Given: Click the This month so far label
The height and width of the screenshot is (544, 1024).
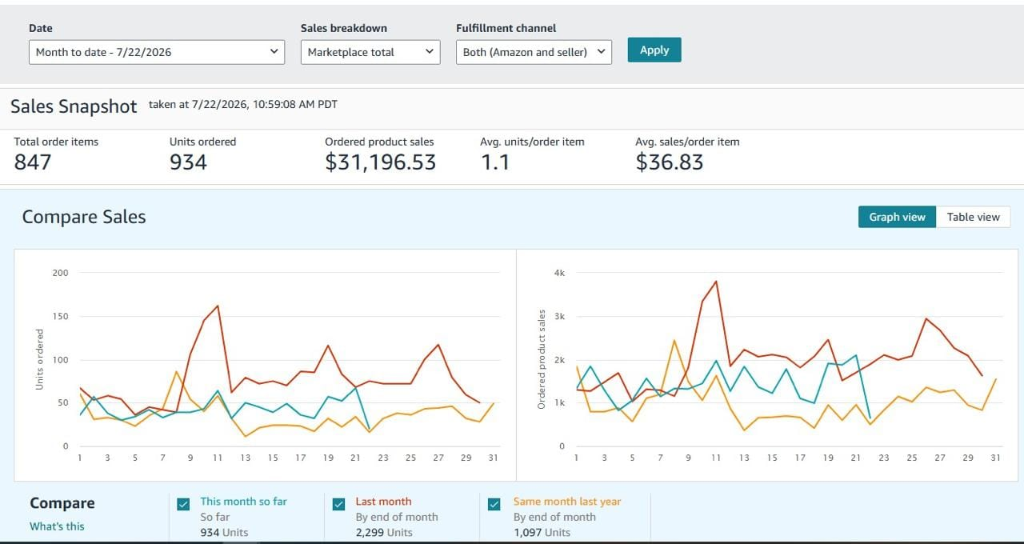Looking at the screenshot, I should [244, 502].
